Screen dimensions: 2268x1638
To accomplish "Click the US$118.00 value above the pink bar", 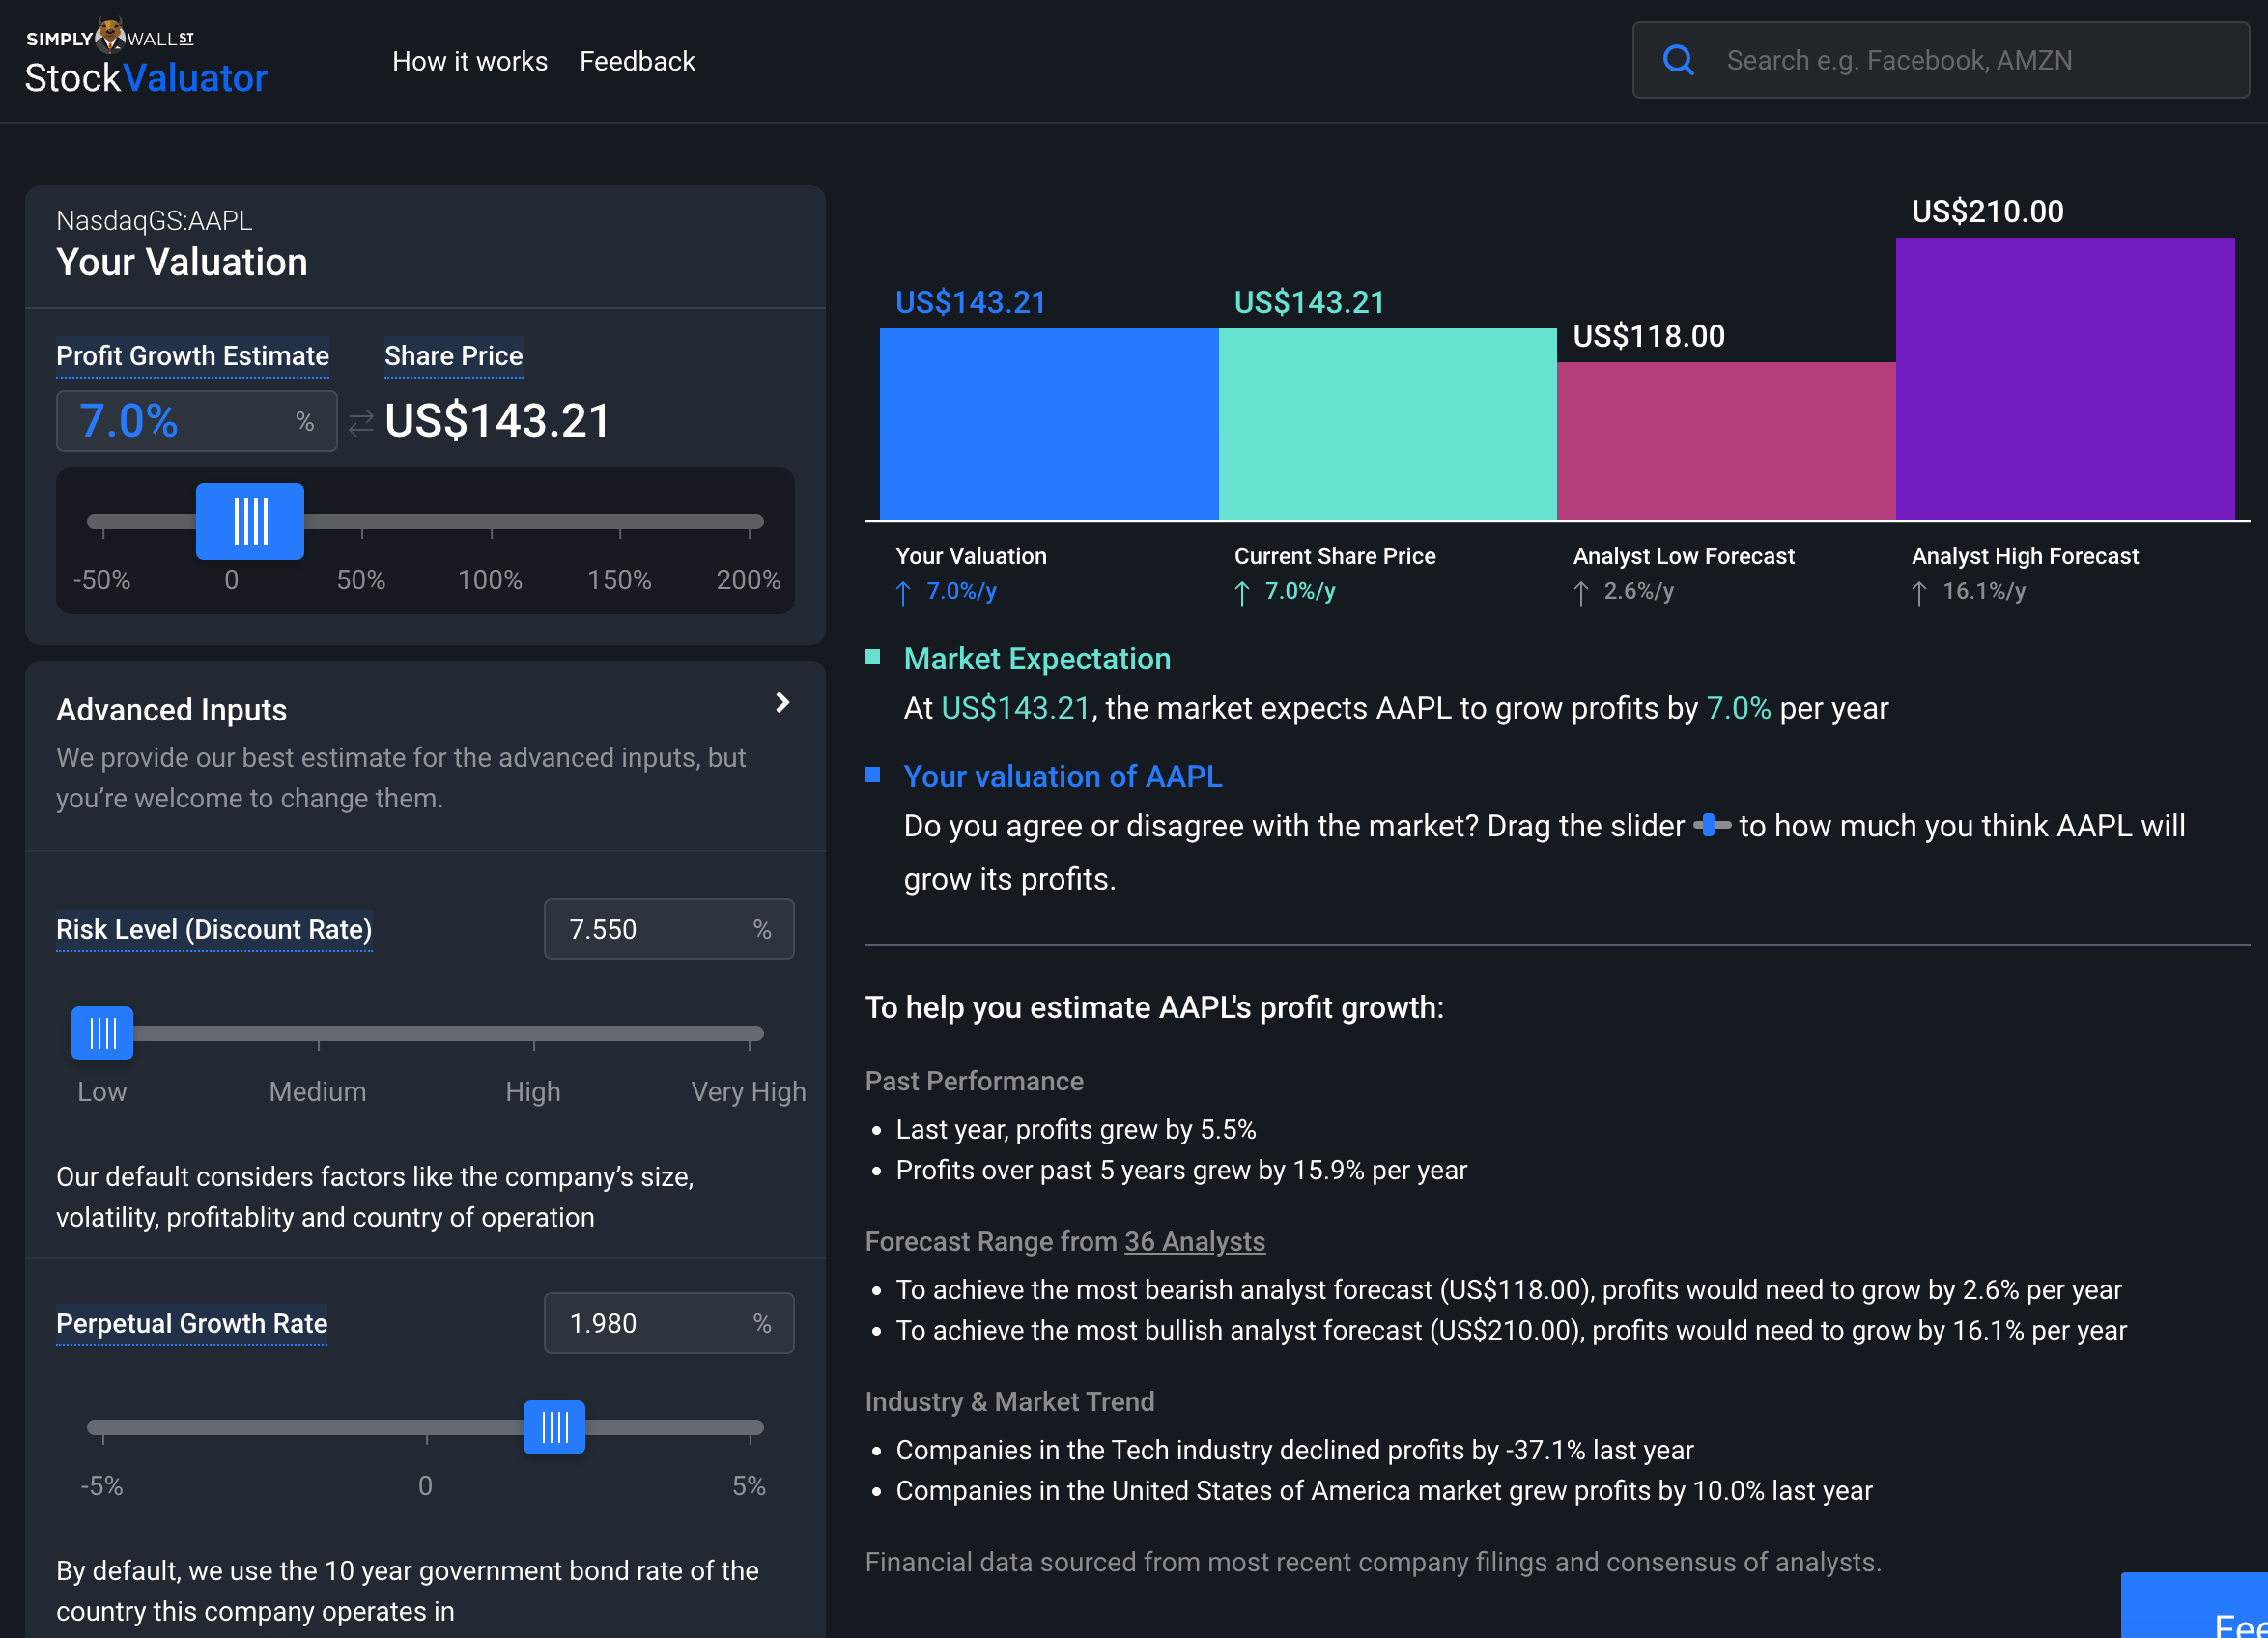I will pyautogui.click(x=1648, y=336).
